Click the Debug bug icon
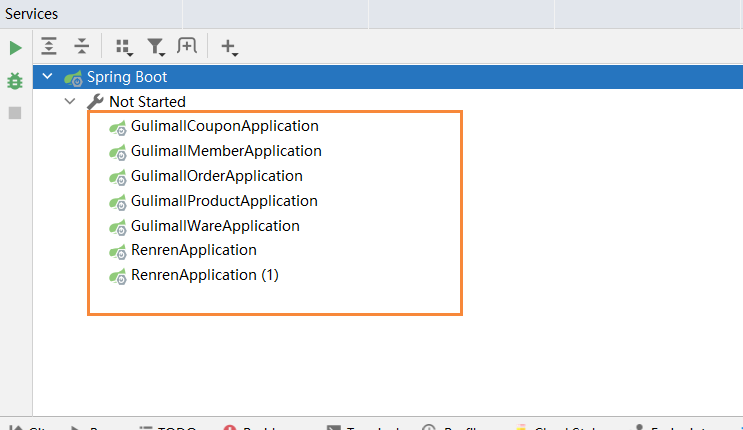The width and height of the screenshot is (743, 430). (x=15, y=80)
